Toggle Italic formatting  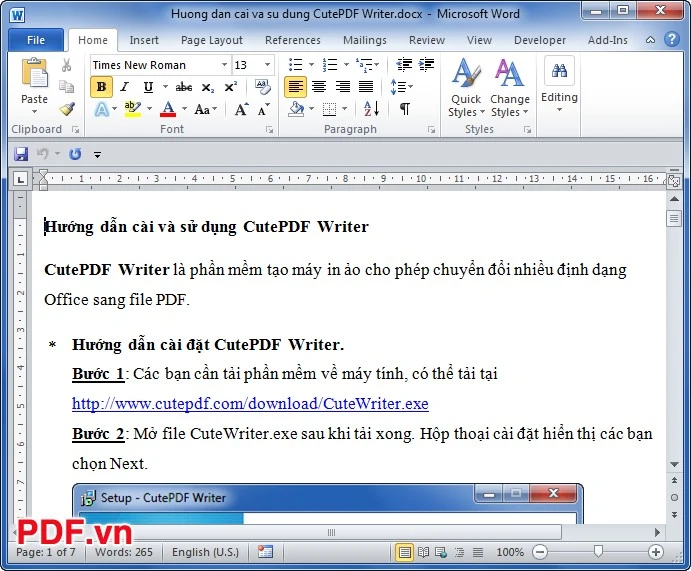tap(125, 87)
